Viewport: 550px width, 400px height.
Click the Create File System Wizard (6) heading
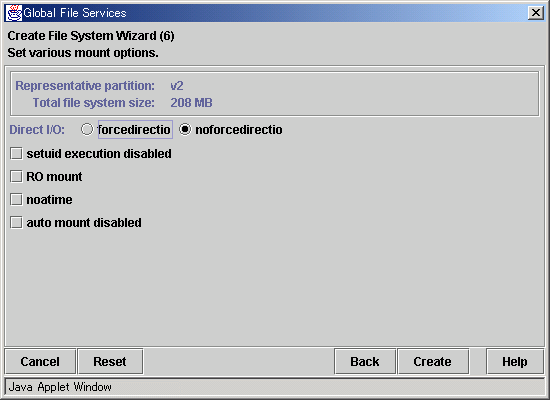click(91, 36)
